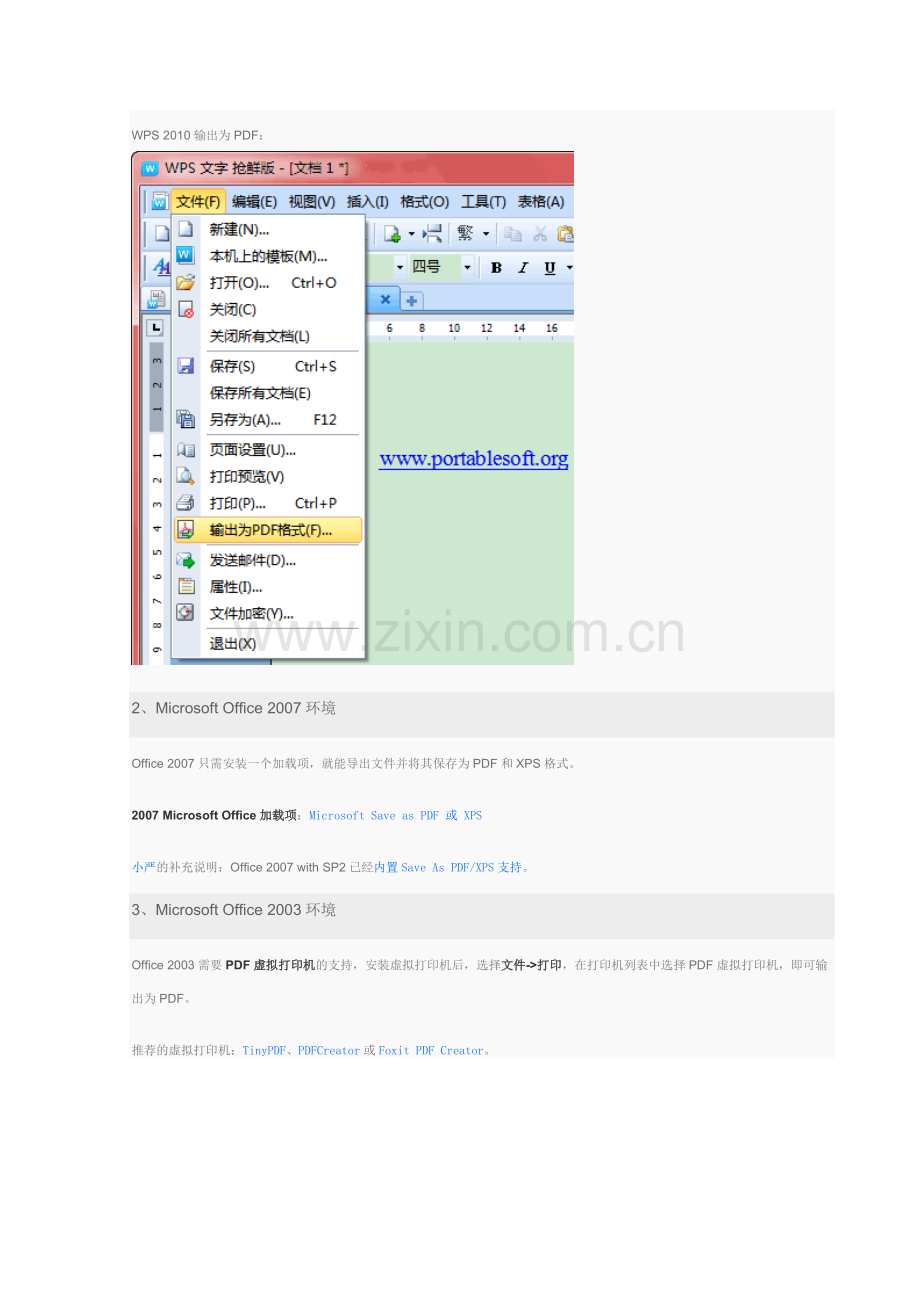
Task: Select 关闭所有文档(L) menu entry
Action: click(x=268, y=337)
